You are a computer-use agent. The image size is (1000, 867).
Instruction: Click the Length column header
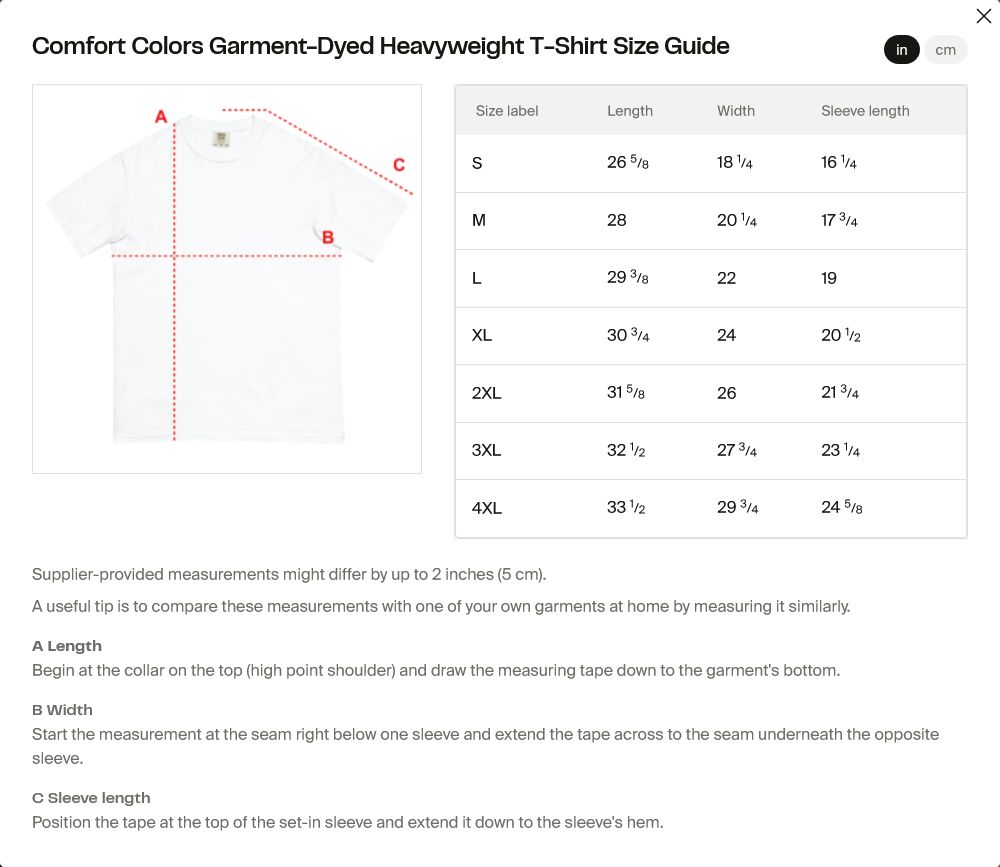point(630,111)
